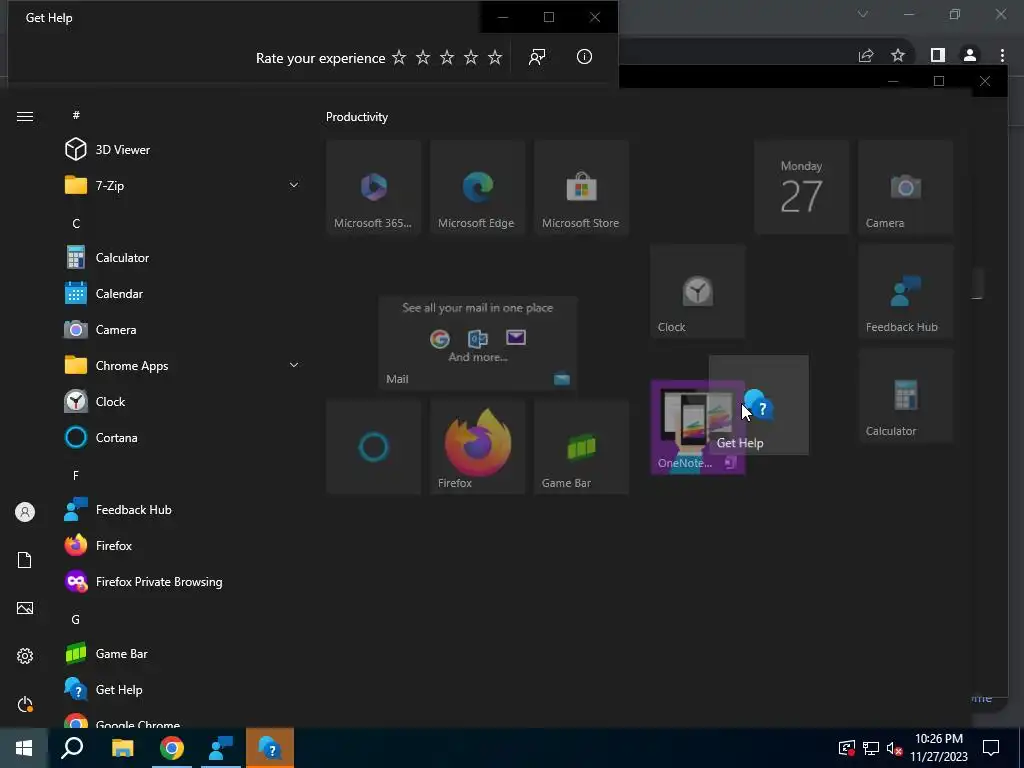The width and height of the screenshot is (1024, 768).
Task: Open the Camera tile
Action: (x=905, y=187)
